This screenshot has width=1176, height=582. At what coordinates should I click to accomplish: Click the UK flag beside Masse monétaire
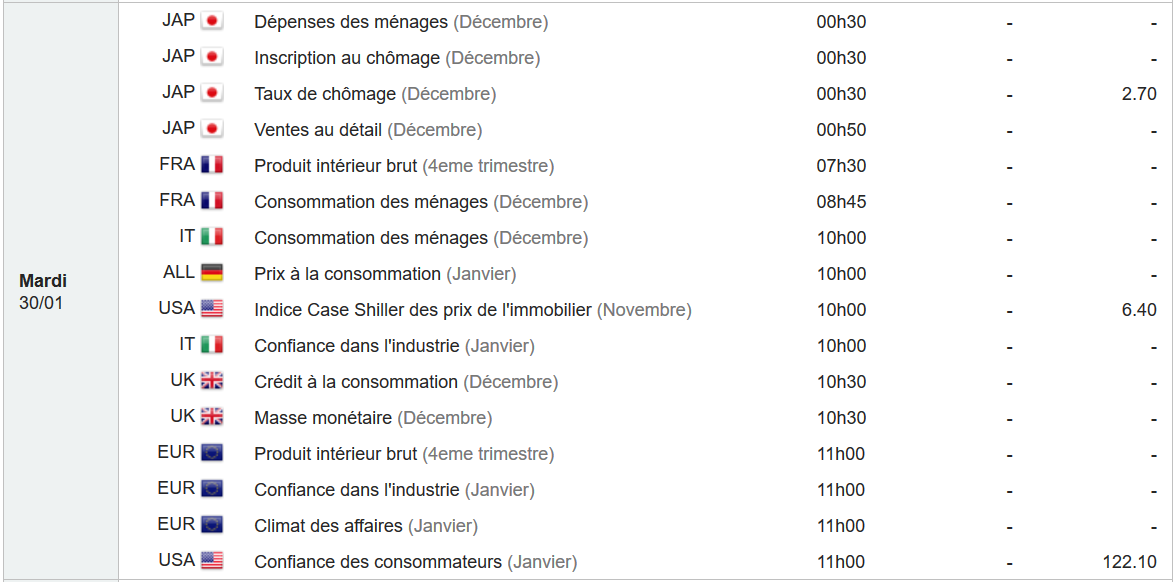pyautogui.click(x=212, y=417)
